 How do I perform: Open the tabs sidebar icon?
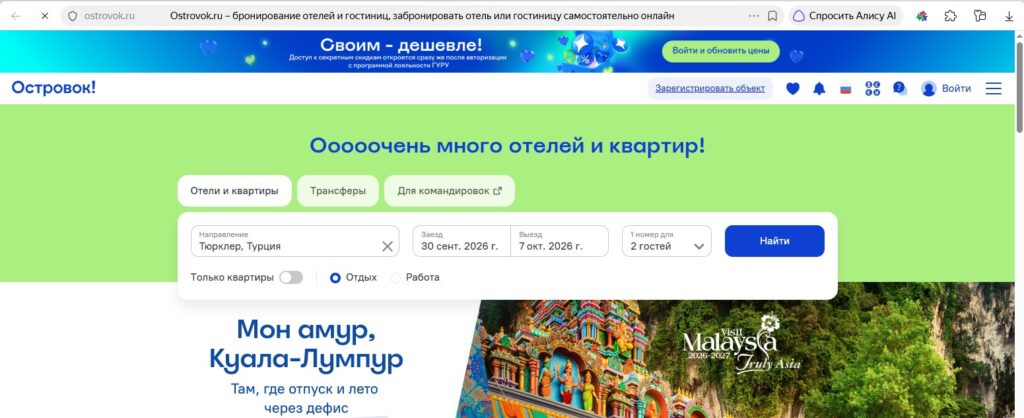pos(980,16)
